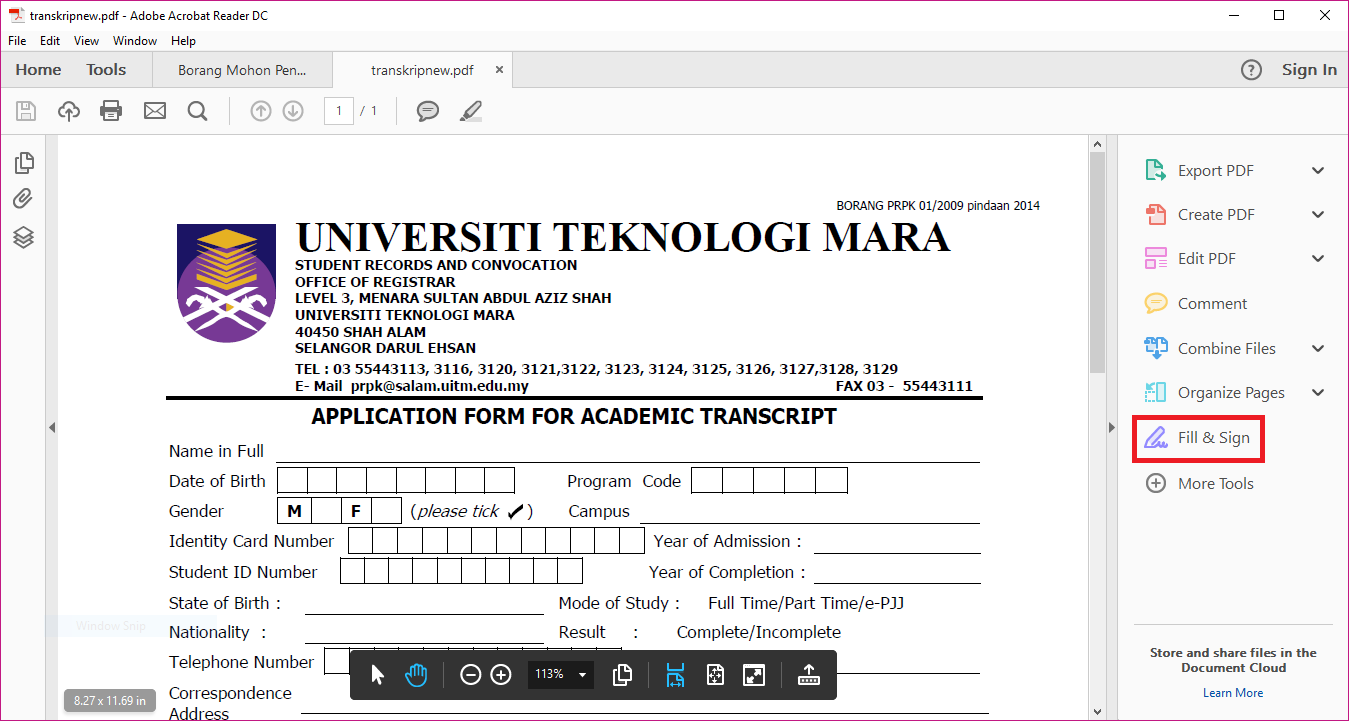The height and width of the screenshot is (721, 1349).
Task: Open the Fill & Sign tool
Action: point(1198,438)
